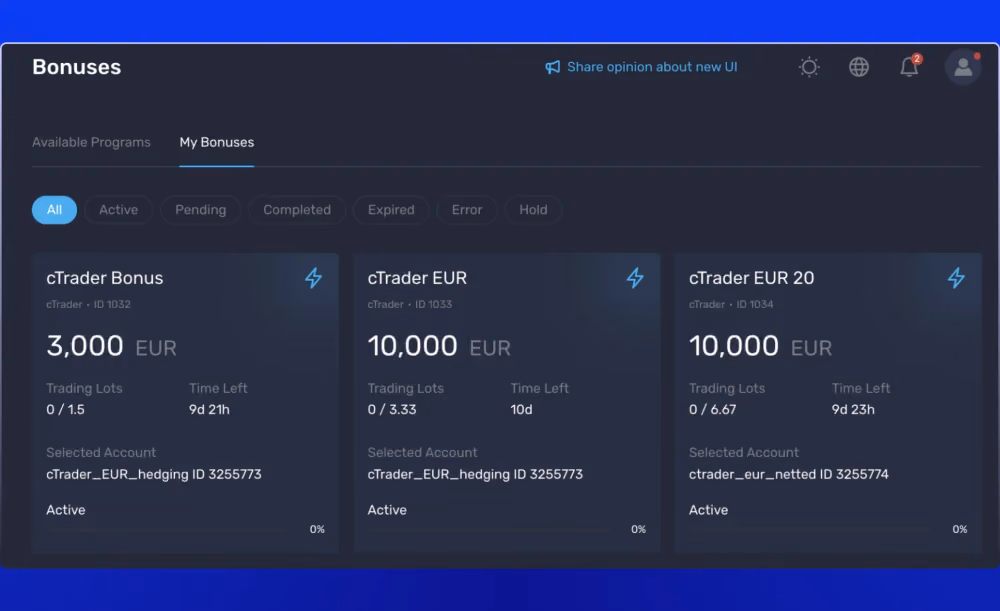Open the cTrader EUR card title
This screenshot has width=1000, height=611.
point(417,278)
